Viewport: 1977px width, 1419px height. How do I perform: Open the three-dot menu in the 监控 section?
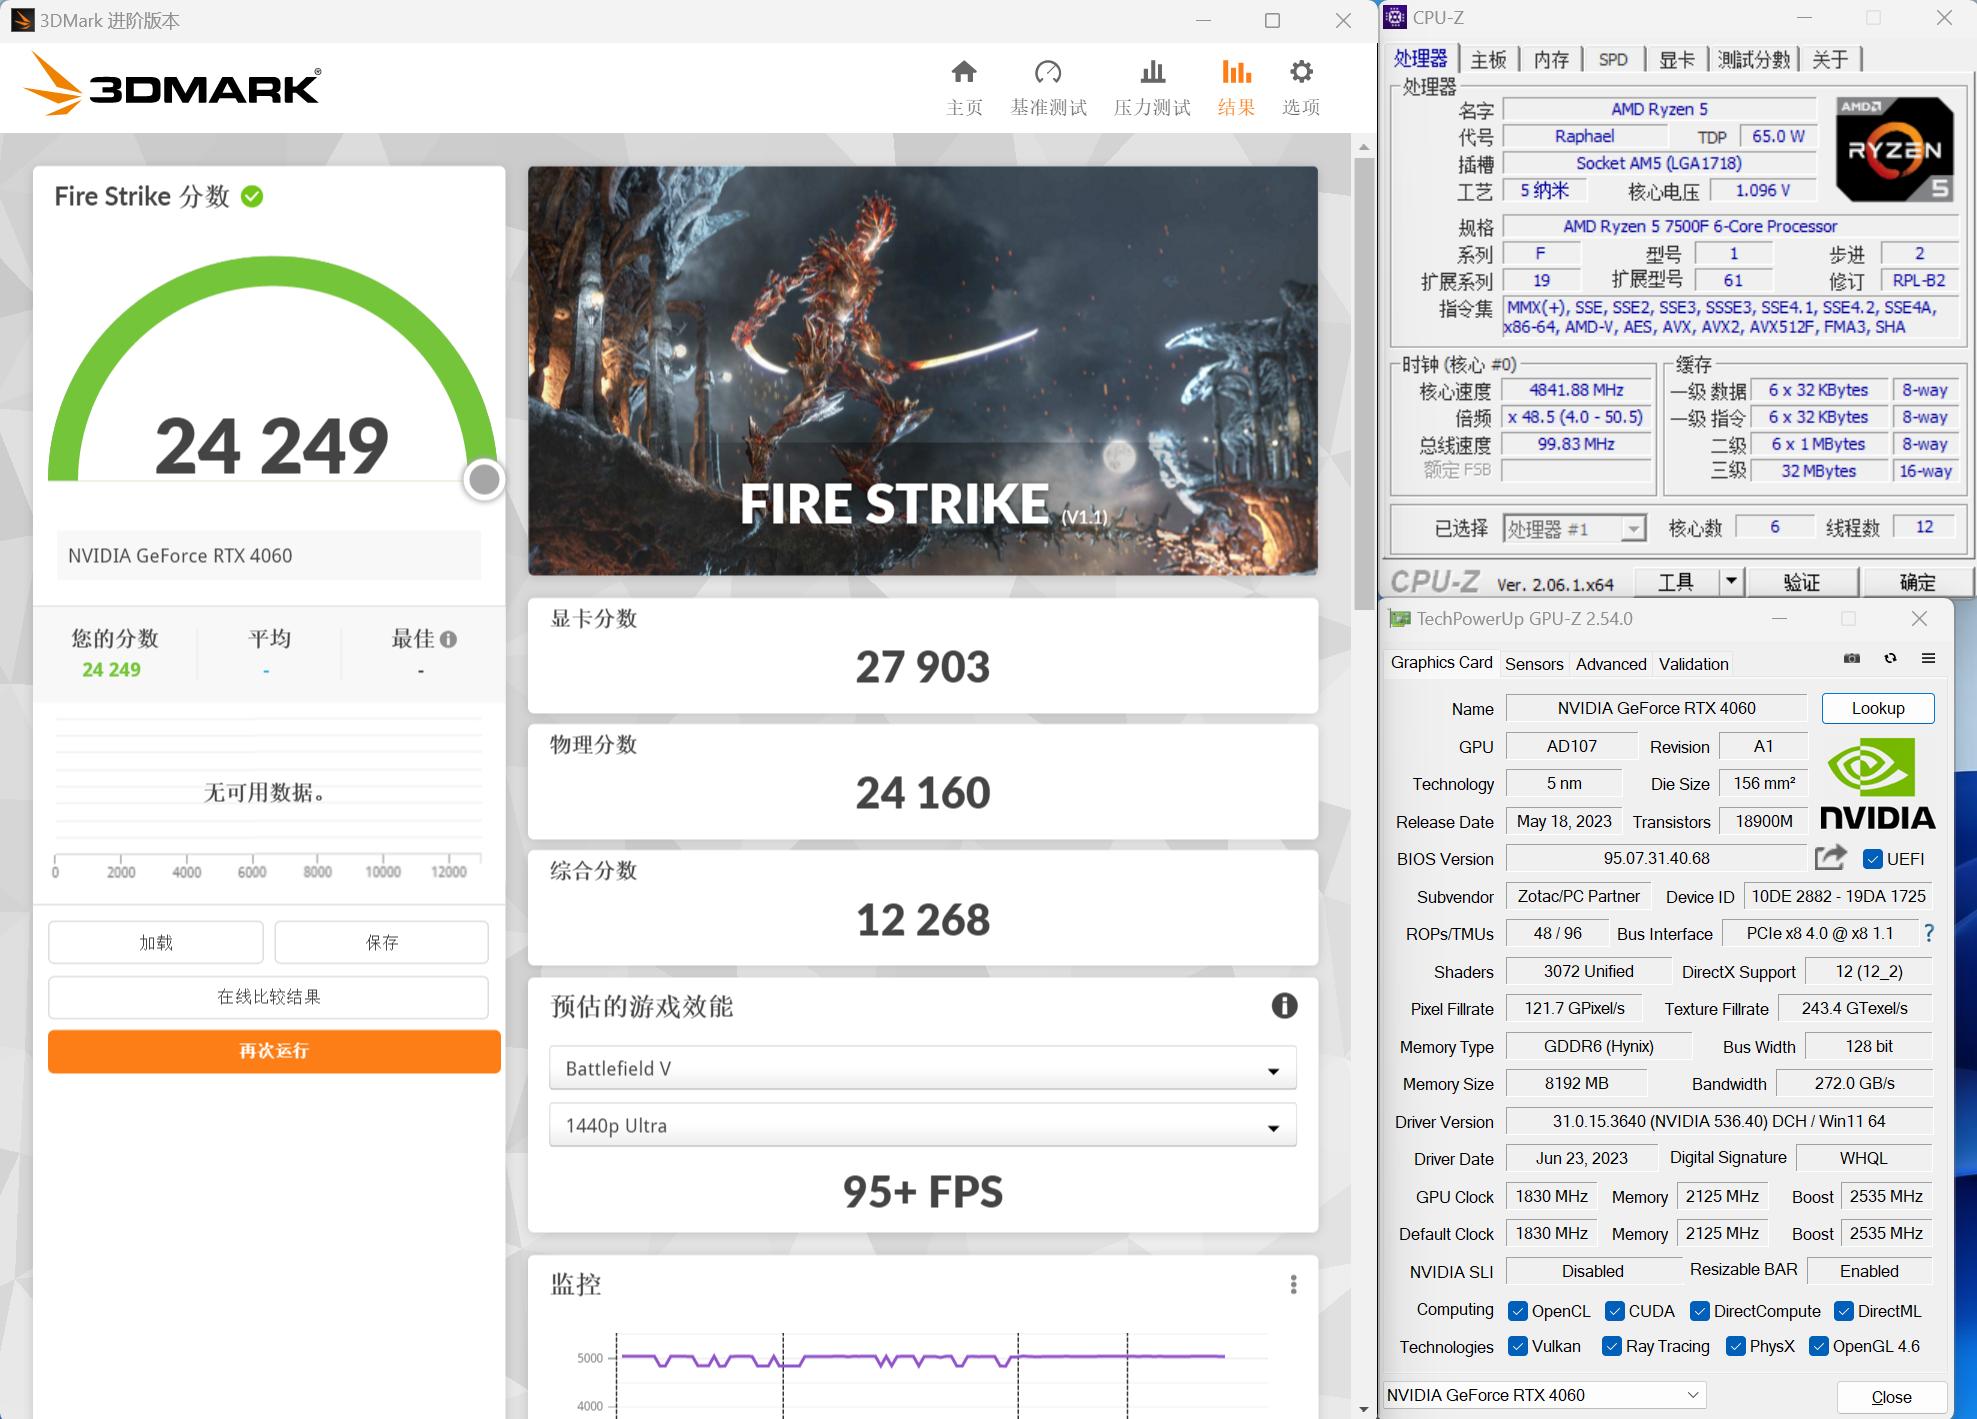tap(1295, 1284)
